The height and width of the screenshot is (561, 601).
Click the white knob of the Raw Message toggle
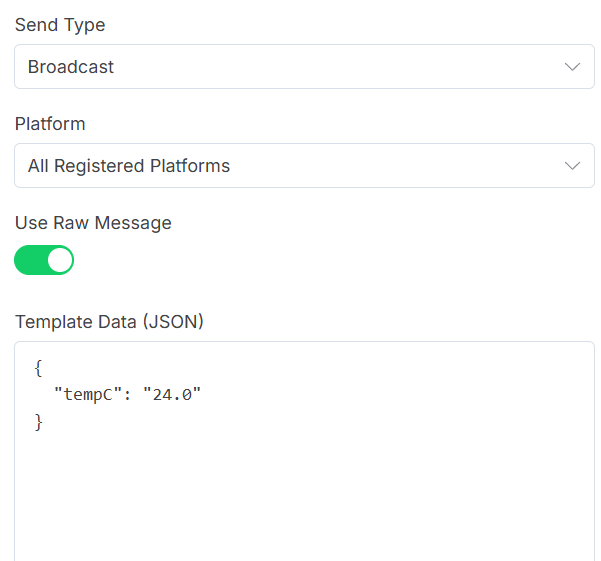(60, 260)
